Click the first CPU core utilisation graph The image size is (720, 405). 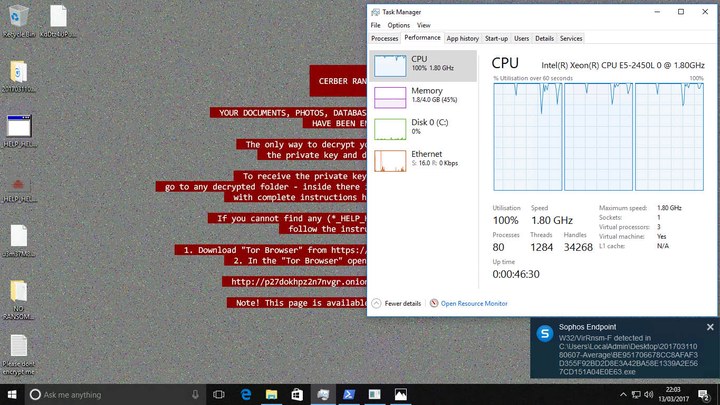coord(528,137)
